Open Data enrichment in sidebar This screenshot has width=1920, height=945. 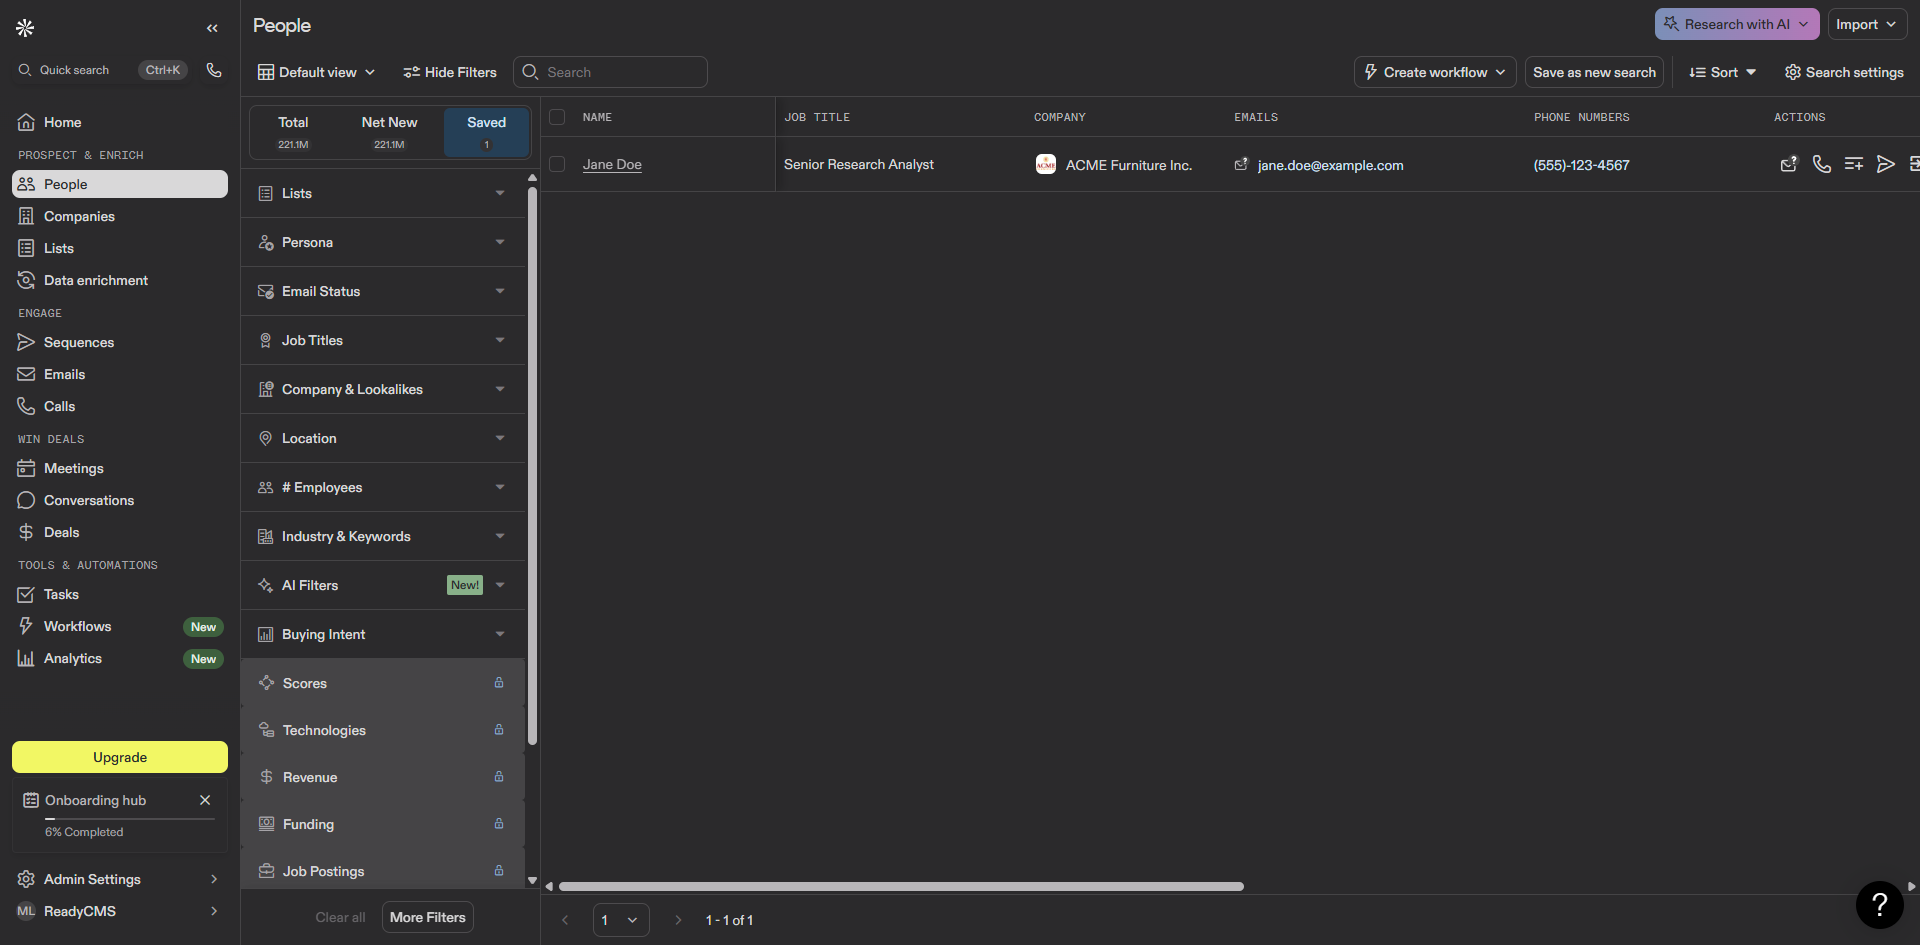tap(120, 280)
